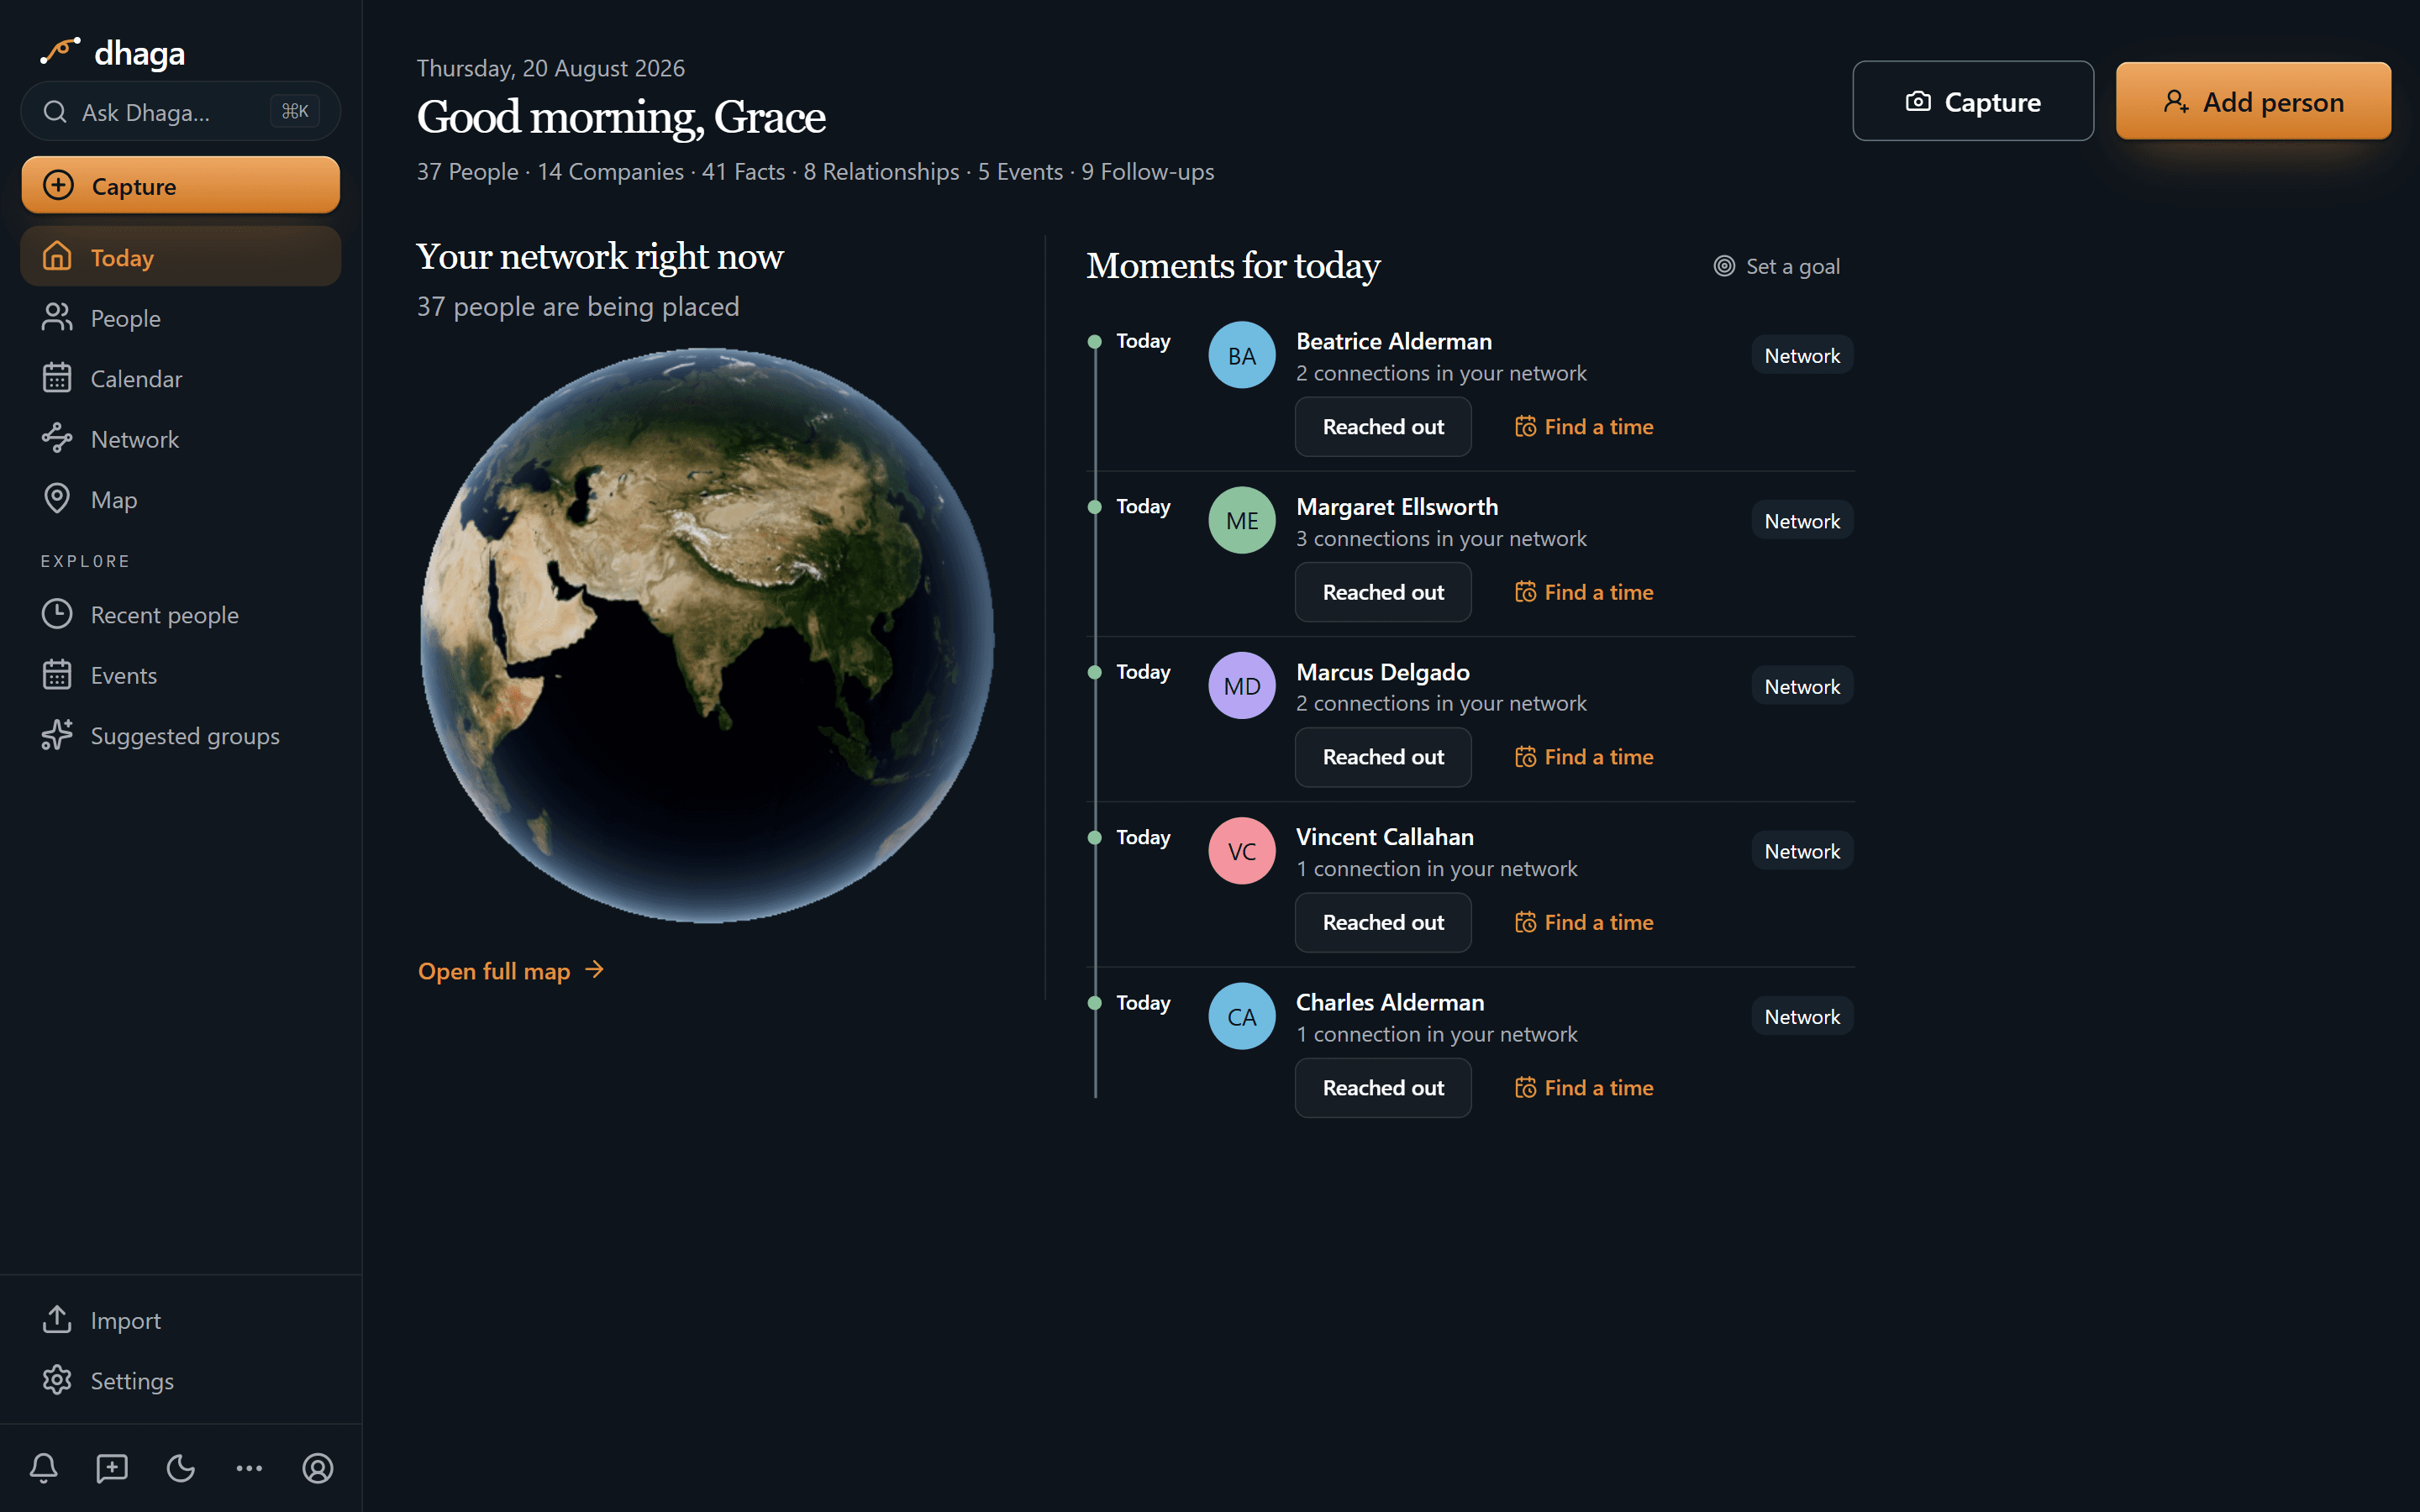Find a time with Charles Alderman
Screen dimensions: 2420x1512
1584,1087
